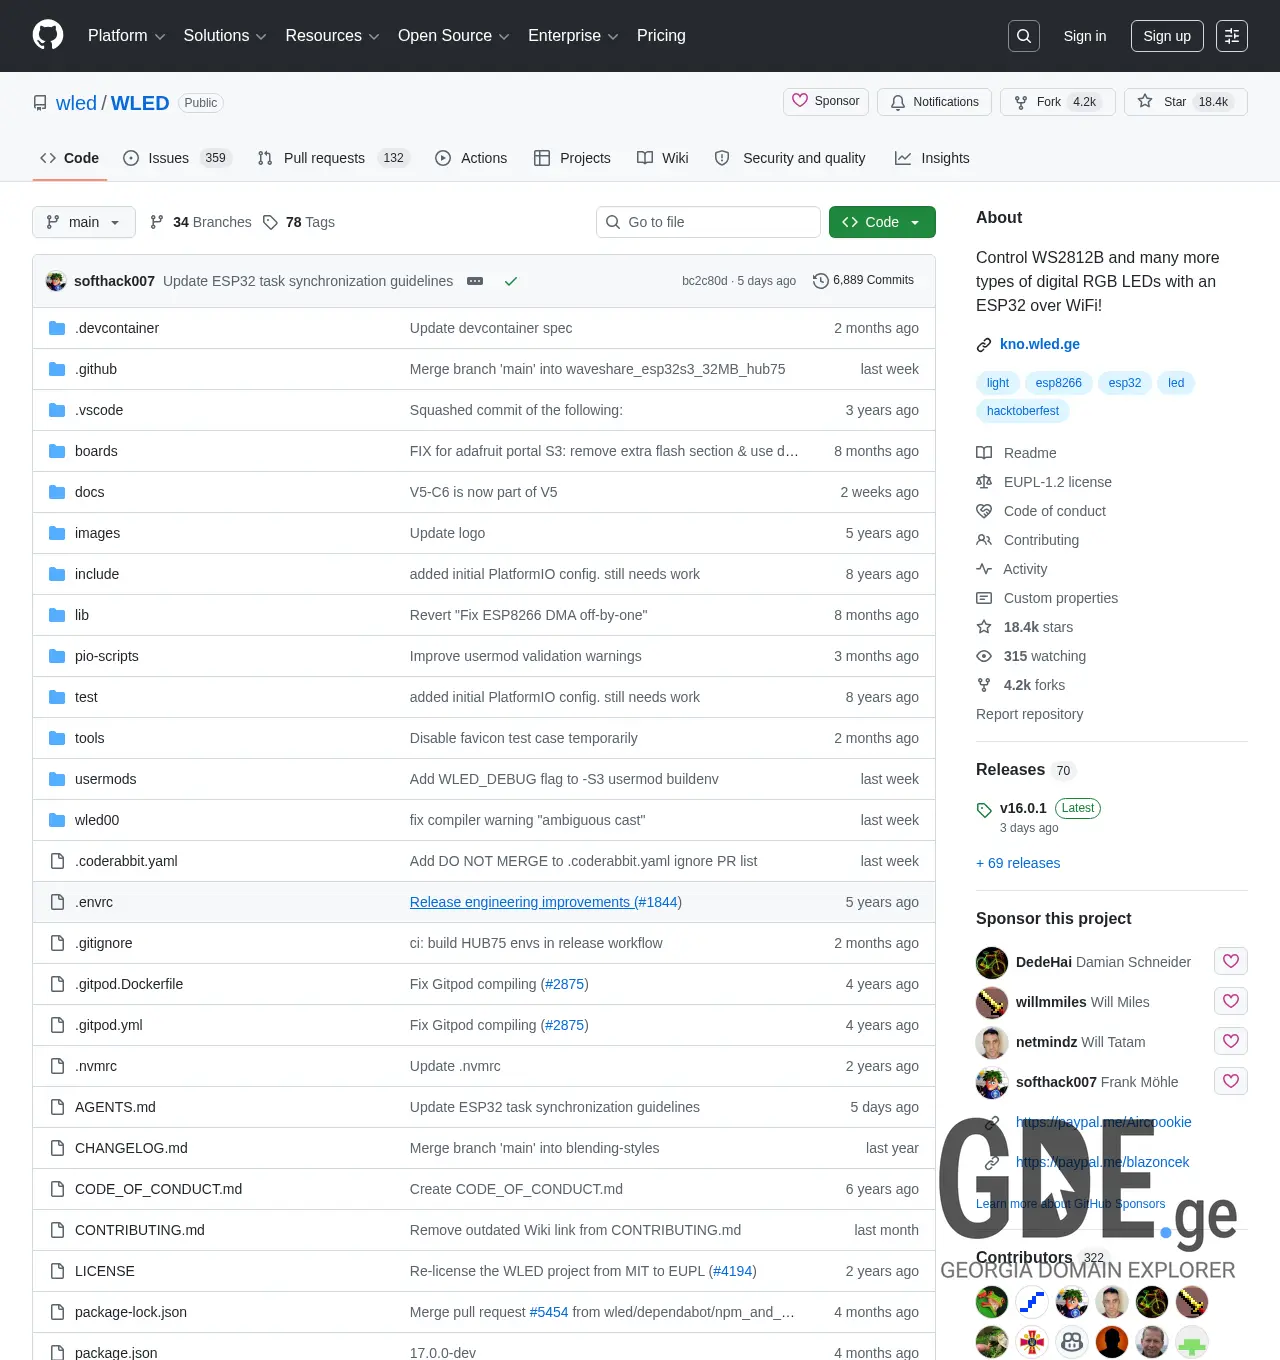The height and width of the screenshot is (1360, 1280).
Task: Go to the Actions tab
Action: click(471, 158)
